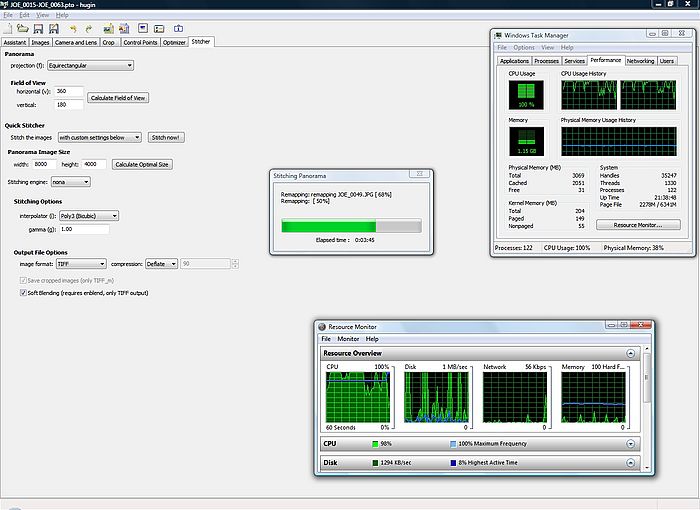
Task: Click the panorama width input field
Action: coord(44,164)
